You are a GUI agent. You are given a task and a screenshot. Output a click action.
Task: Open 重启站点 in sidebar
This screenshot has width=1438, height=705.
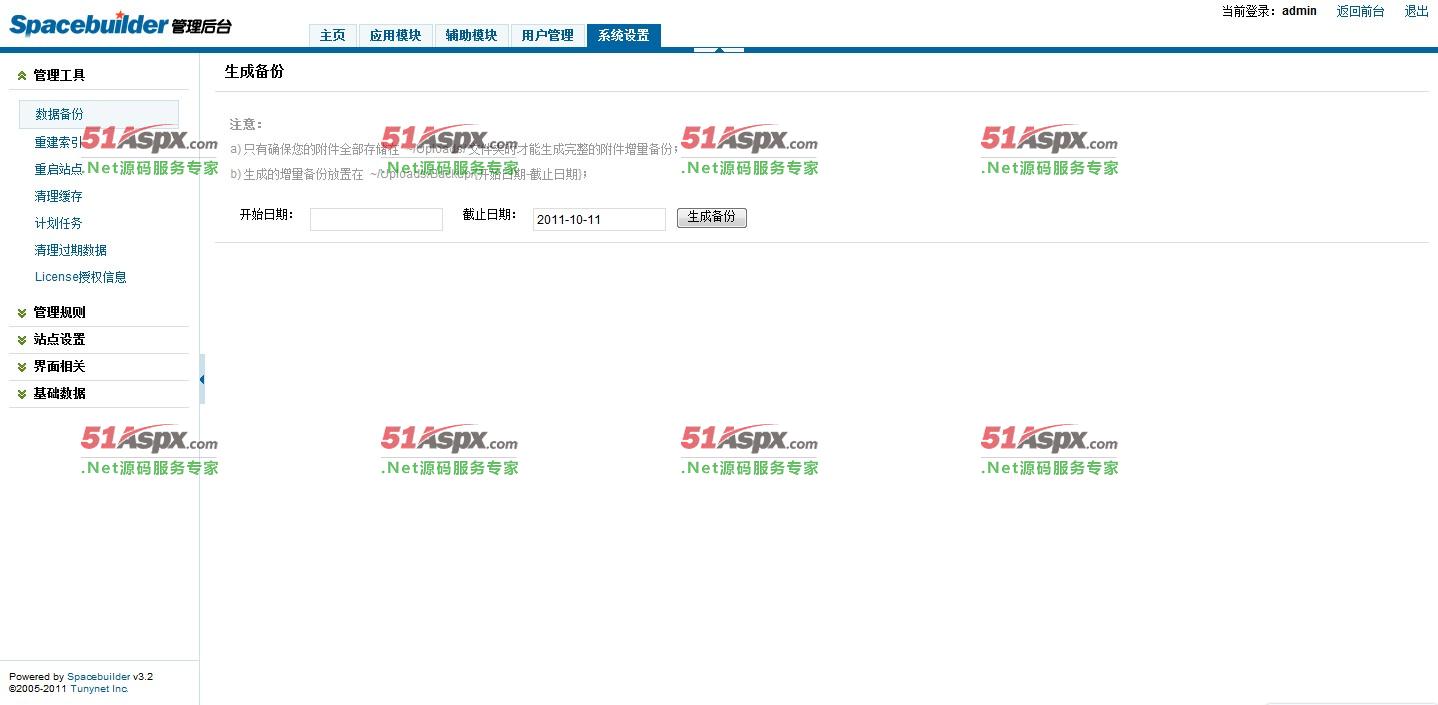coord(59,169)
